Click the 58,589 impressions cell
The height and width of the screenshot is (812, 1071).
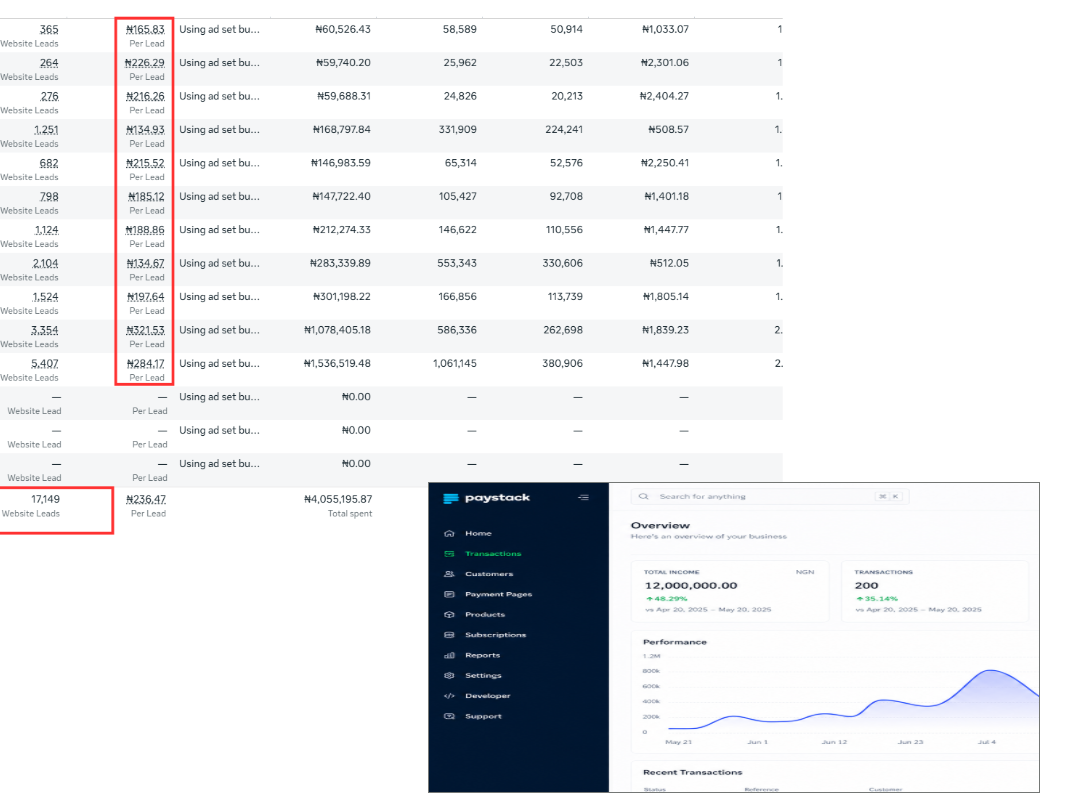tap(460, 29)
